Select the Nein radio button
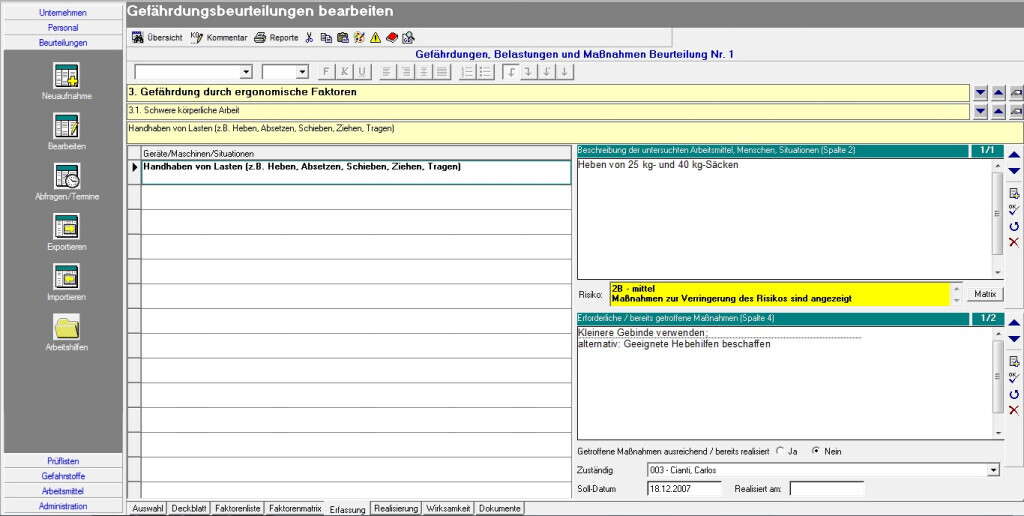Screen dimensions: 1024x516 pyautogui.click(x=815, y=451)
